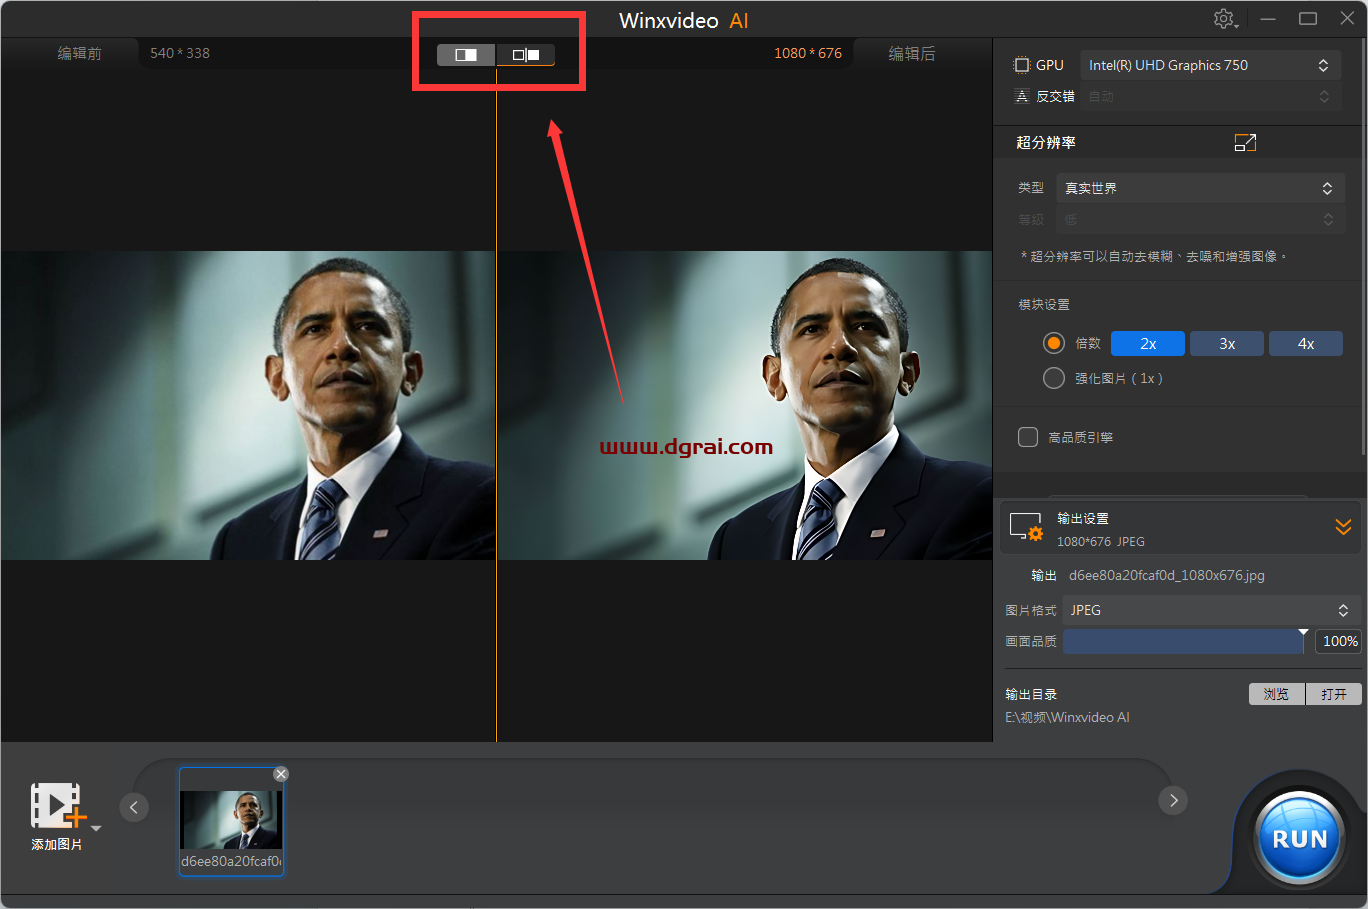This screenshot has width=1368, height=909.
Task: Click the Add Image film icon
Action: 57,806
